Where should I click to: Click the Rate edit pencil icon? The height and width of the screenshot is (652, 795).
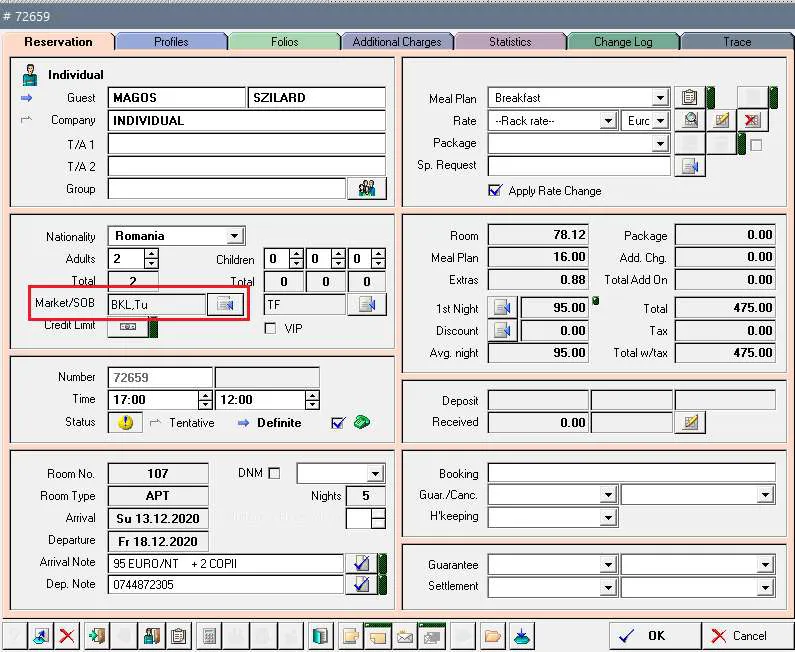[721, 120]
